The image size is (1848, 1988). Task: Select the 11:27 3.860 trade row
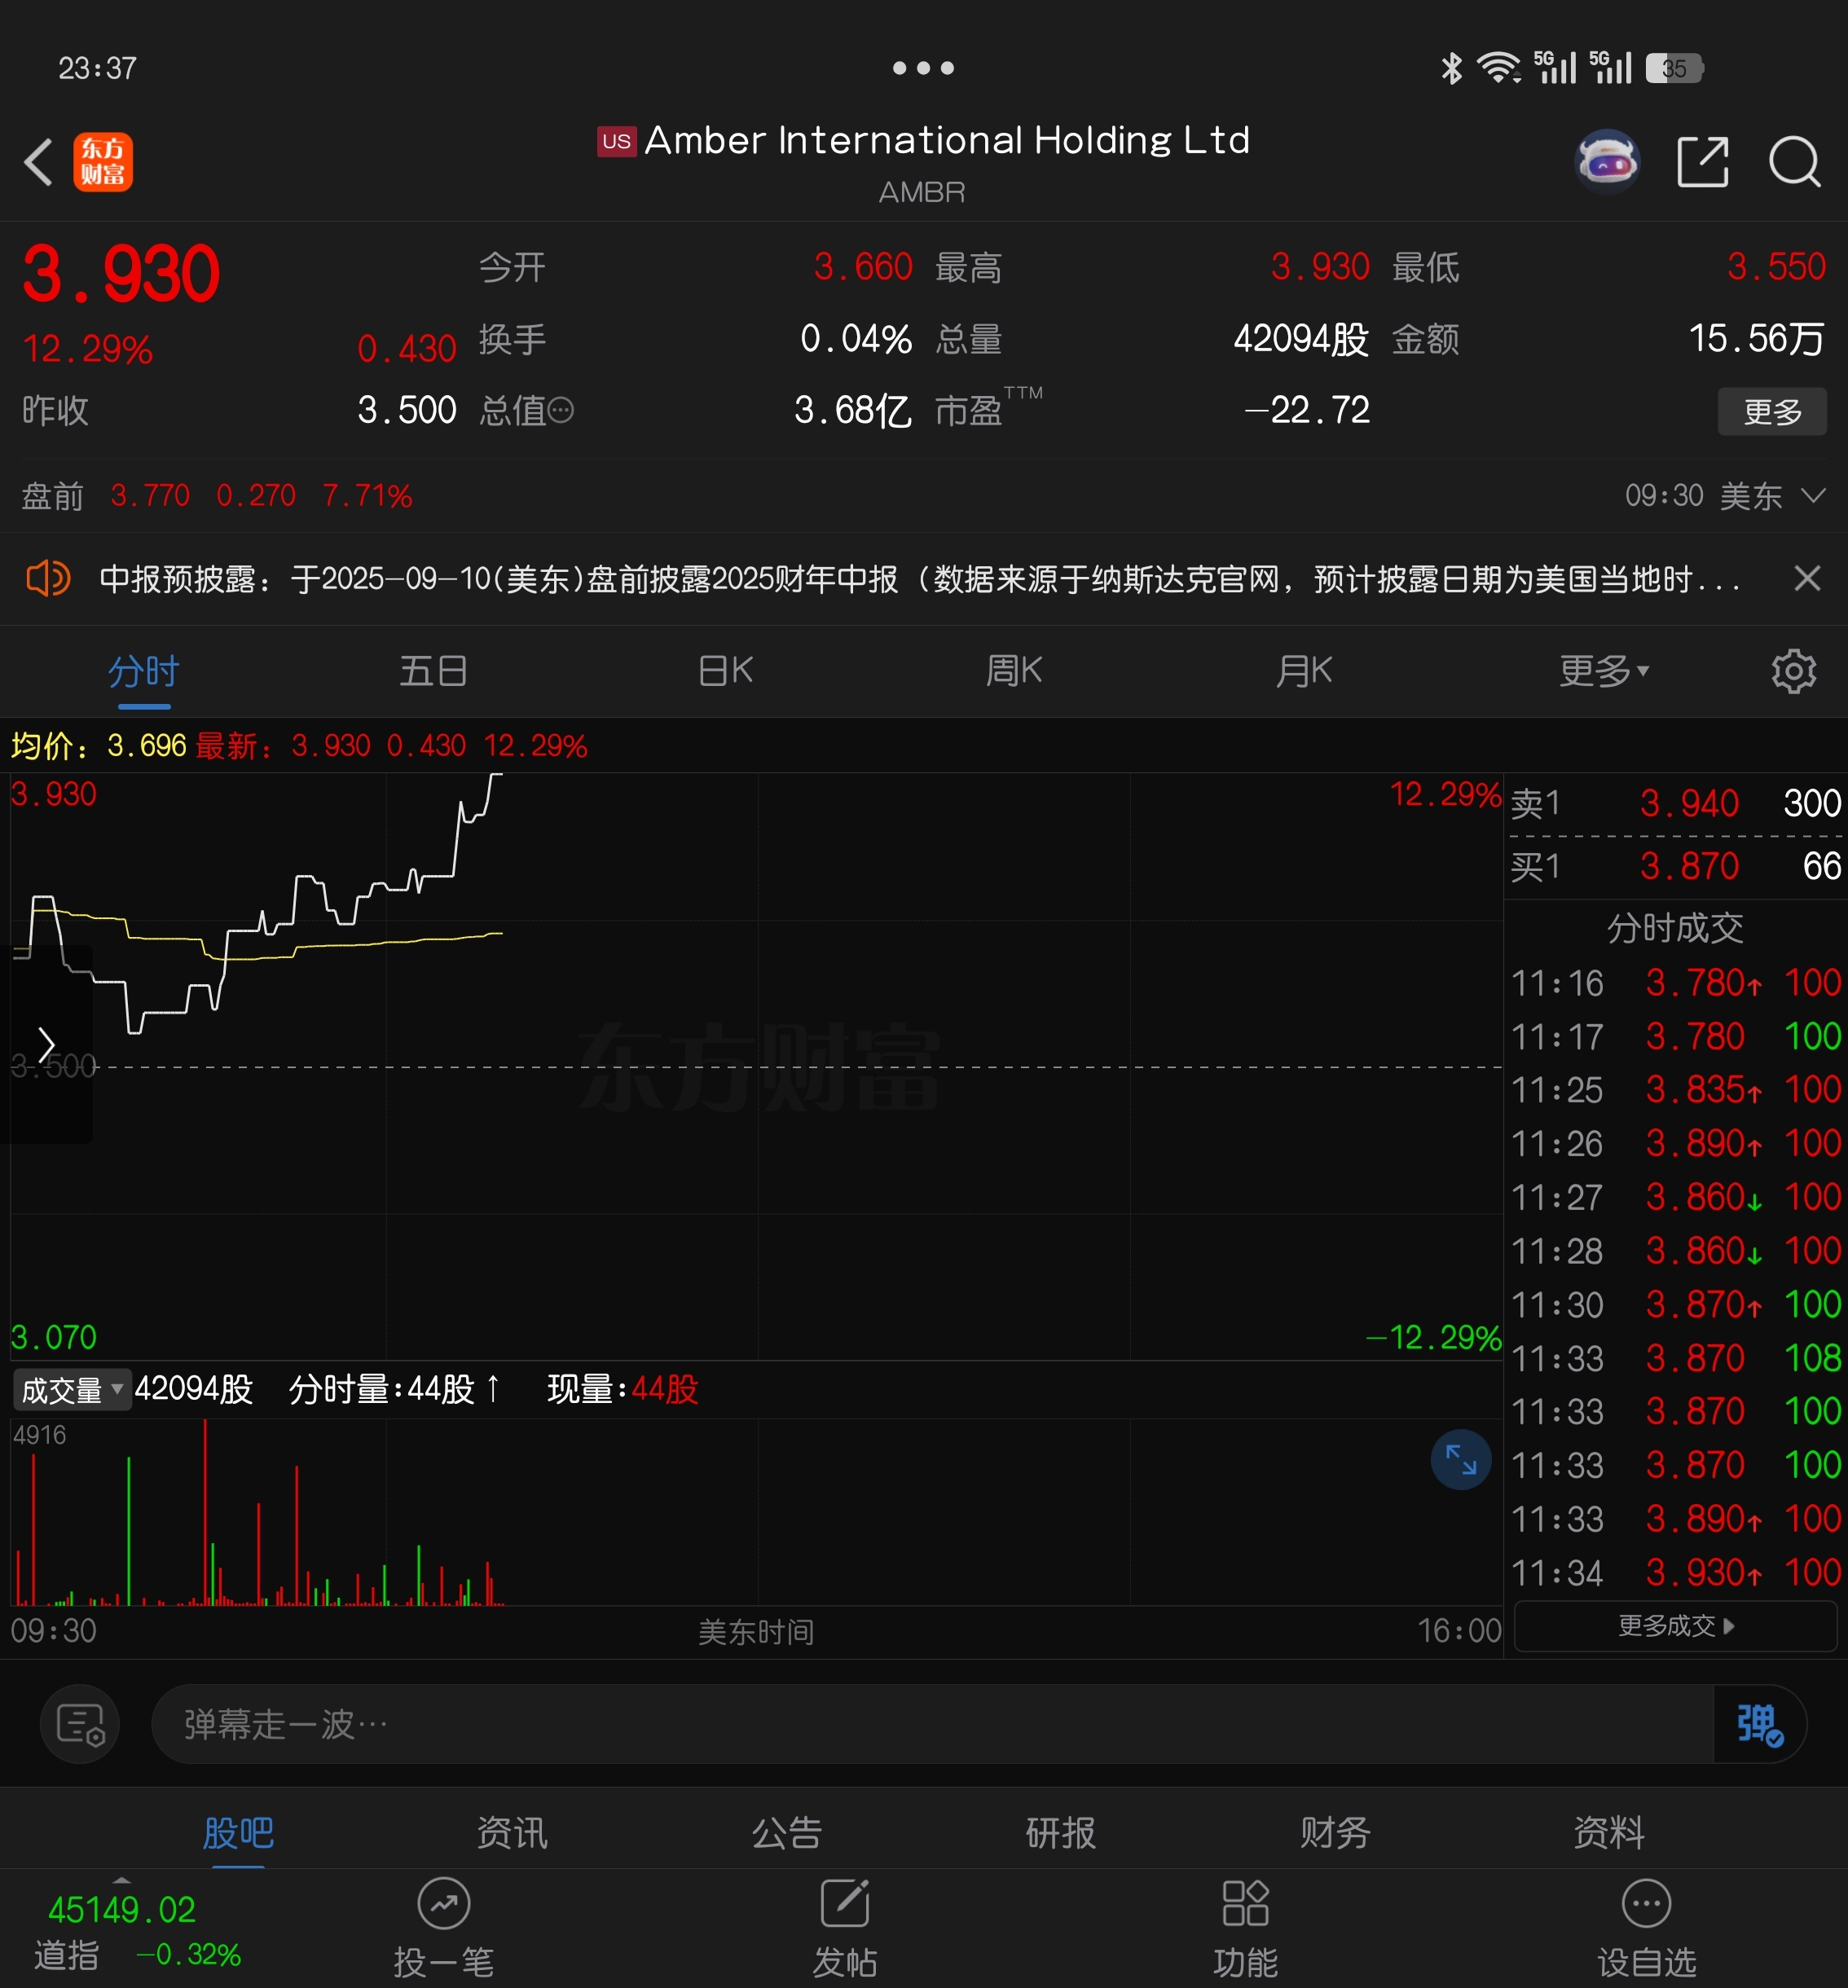[1675, 1197]
